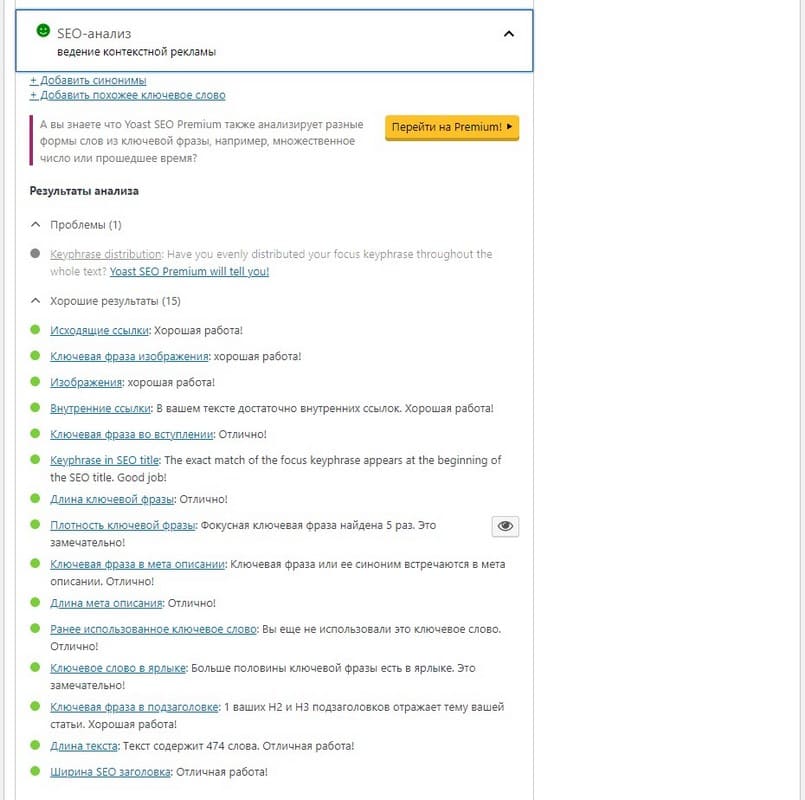Click the Ширина SEO заголовка link
The image size is (805, 800).
click(x=110, y=772)
